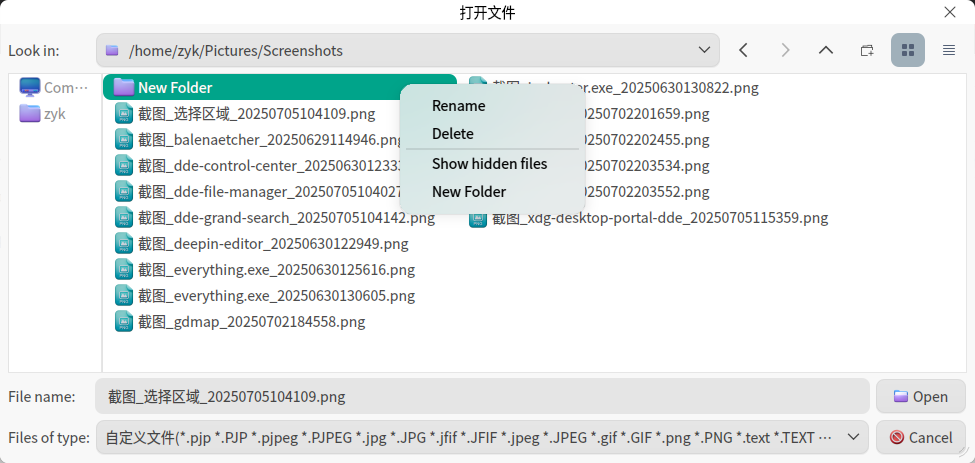Expand the Files of type dropdown
The width and height of the screenshot is (975, 463).
click(x=854, y=437)
